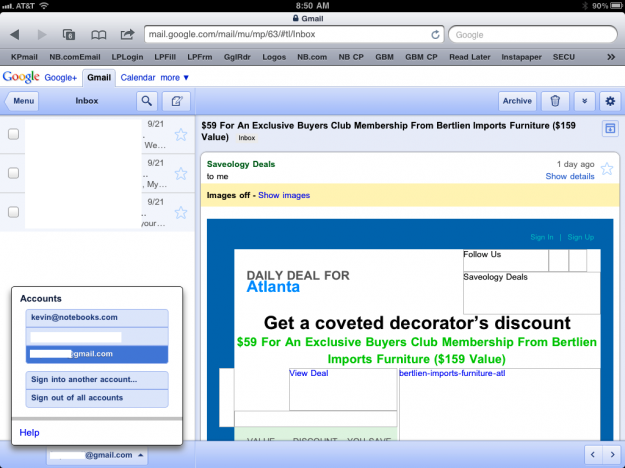Open the LPFrm bookmark
This screenshot has width=625, height=468.
coord(200,57)
